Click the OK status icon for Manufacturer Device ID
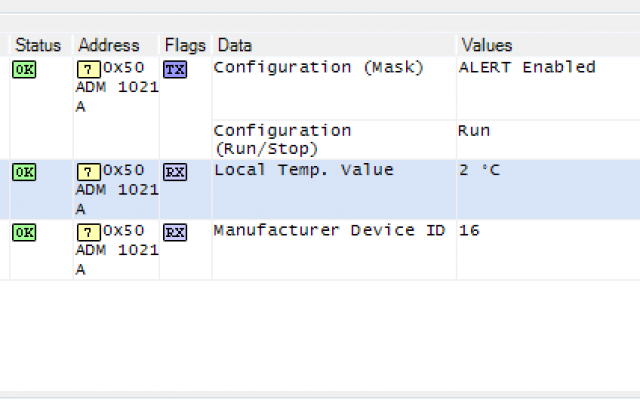This screenshot has height=400, width=640. tap(24, 232)
